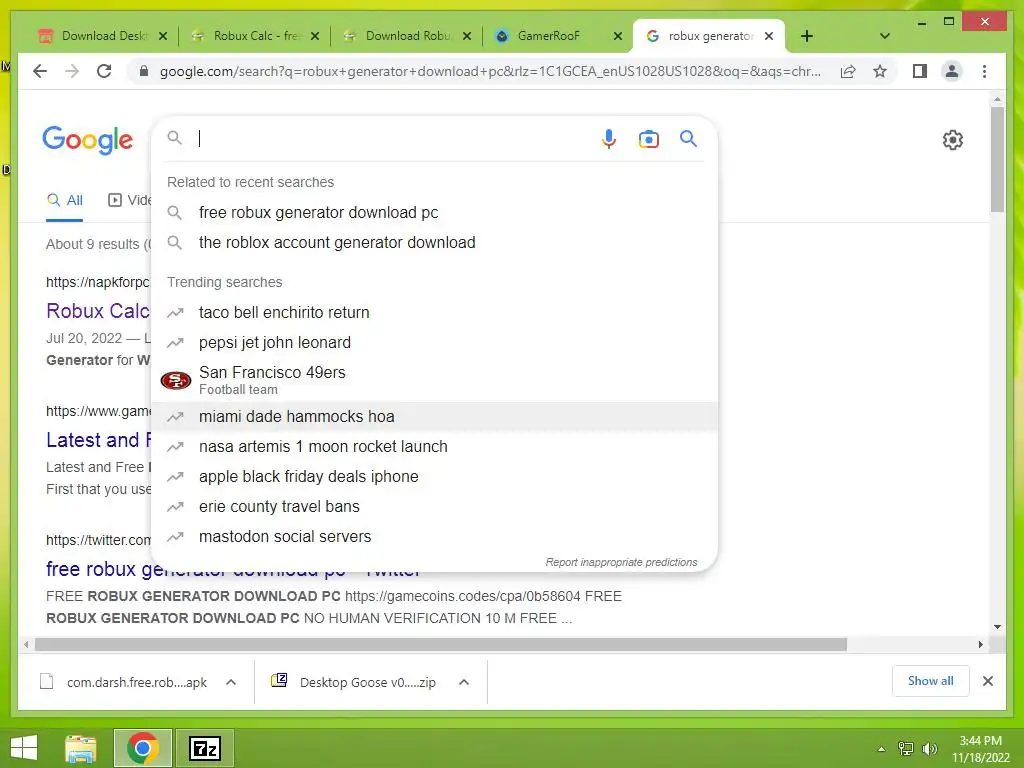
Task: Select trending search taco bell enchirito return
Action: (x=434, y=312)
